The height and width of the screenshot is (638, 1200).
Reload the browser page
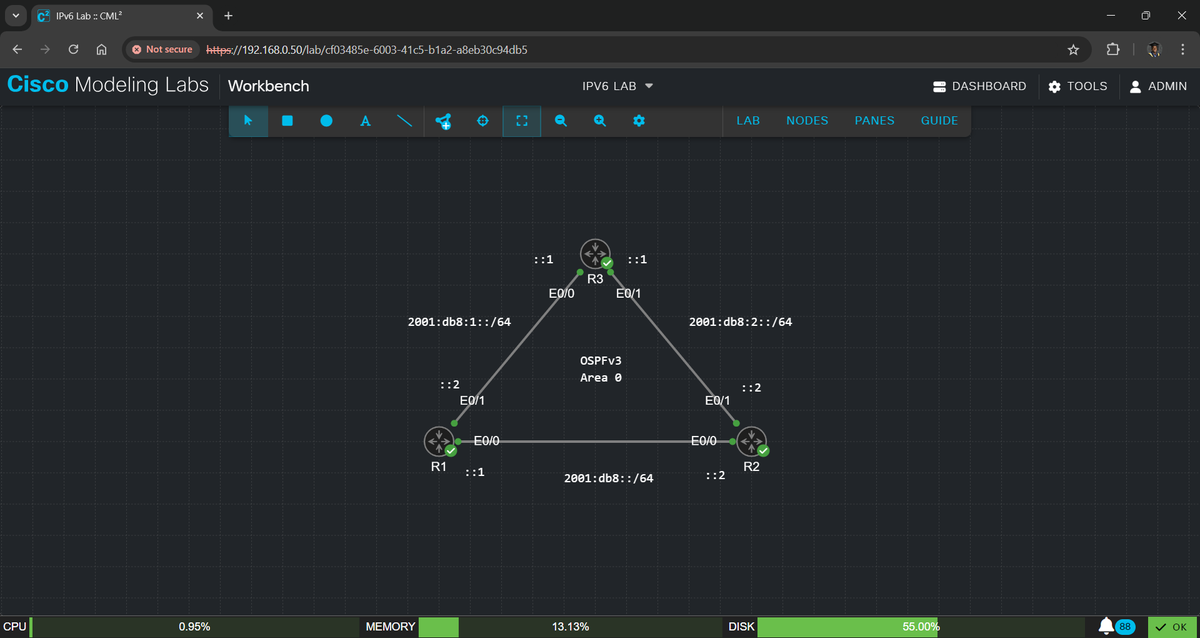(x=74, y=49)
